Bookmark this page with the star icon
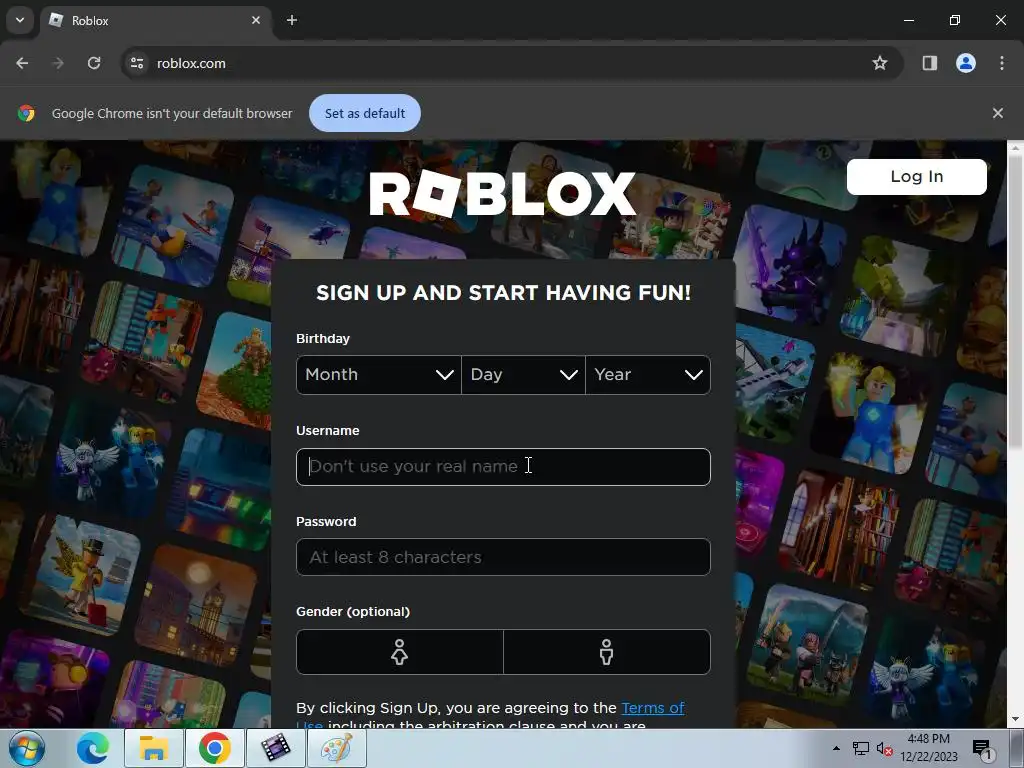This screenshot has width=1024, height=768. point(880,63)
